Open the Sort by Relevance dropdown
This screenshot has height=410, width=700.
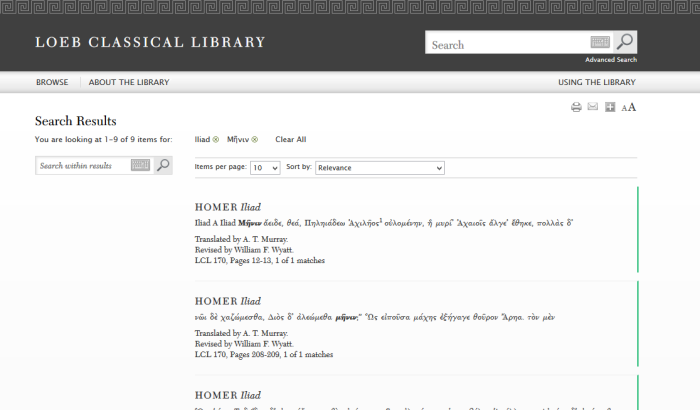pos(380,168)
